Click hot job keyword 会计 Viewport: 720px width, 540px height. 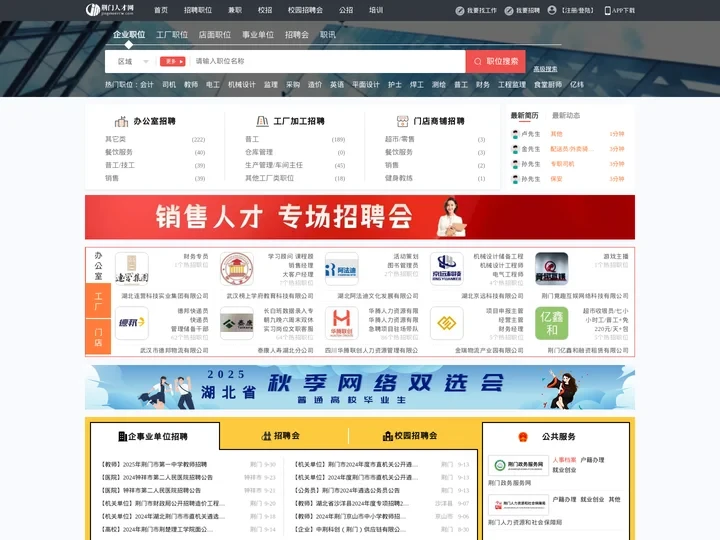(x=147, y=84)
